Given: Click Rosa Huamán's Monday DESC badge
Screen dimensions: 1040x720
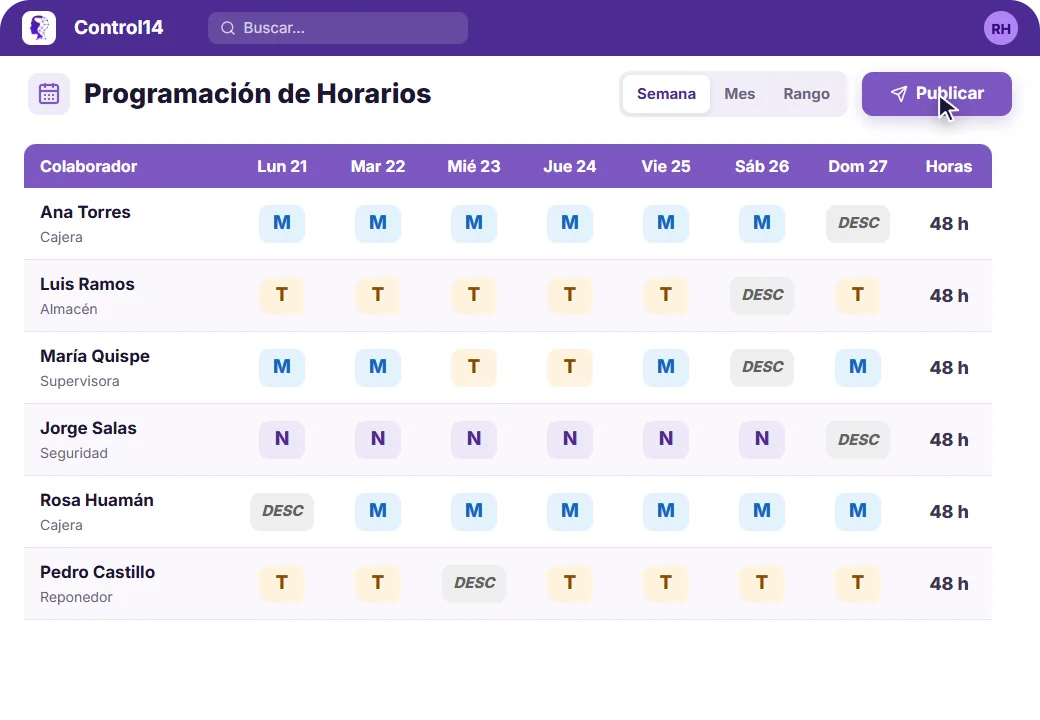Looking at the screenshot, I should pyautogui.click(x=282, y=511).
